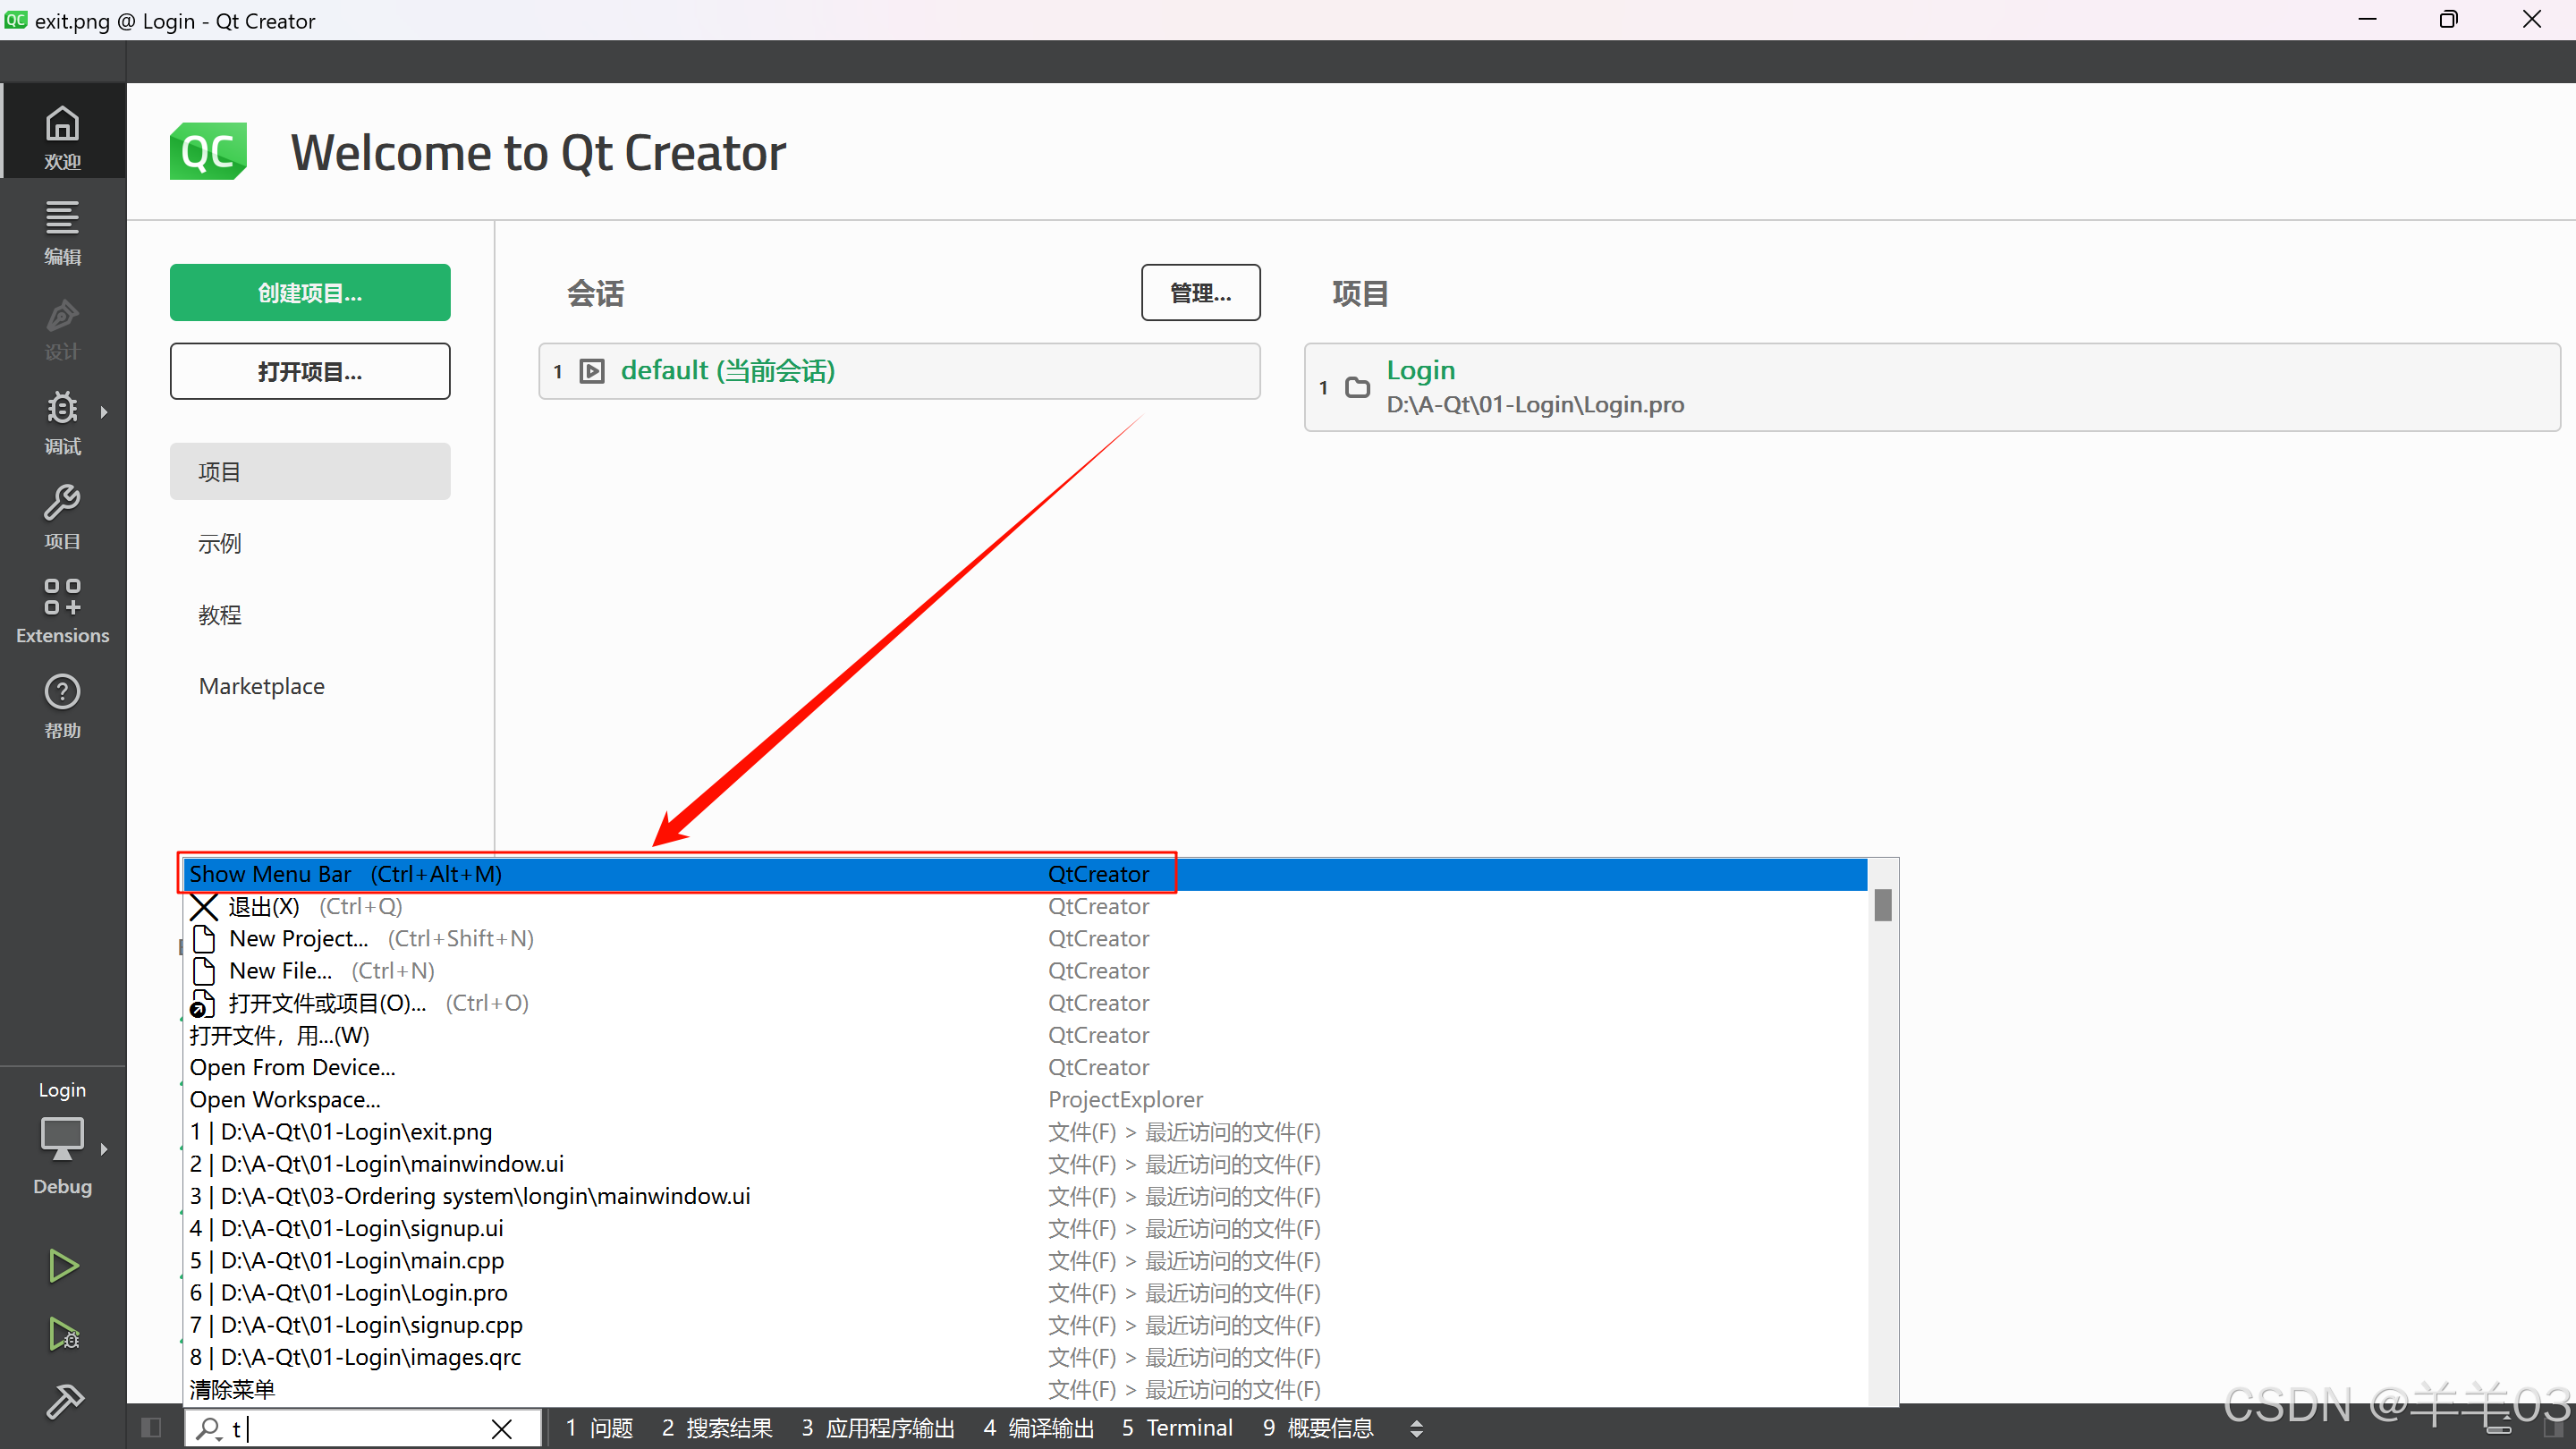The width and height of the screenshot is (2576, 1449).
Task: Switch to Edit (编辑) mode
Action: [x=62, y=232]
